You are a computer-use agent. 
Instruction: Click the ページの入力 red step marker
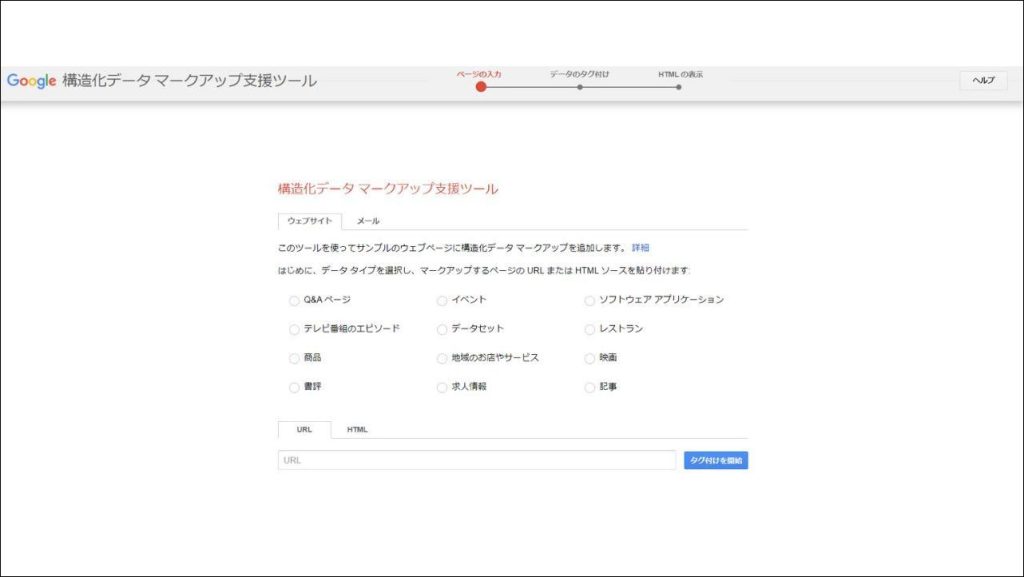click(481, 87)
